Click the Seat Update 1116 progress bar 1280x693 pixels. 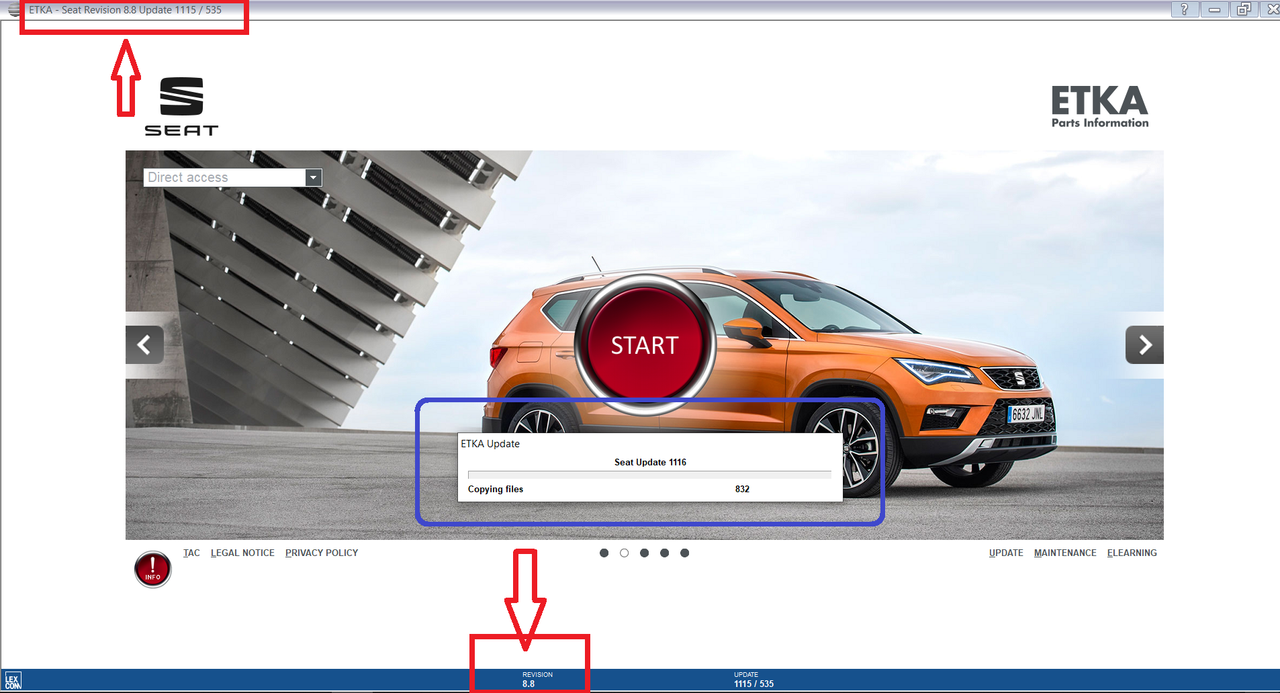coord(650,474)
